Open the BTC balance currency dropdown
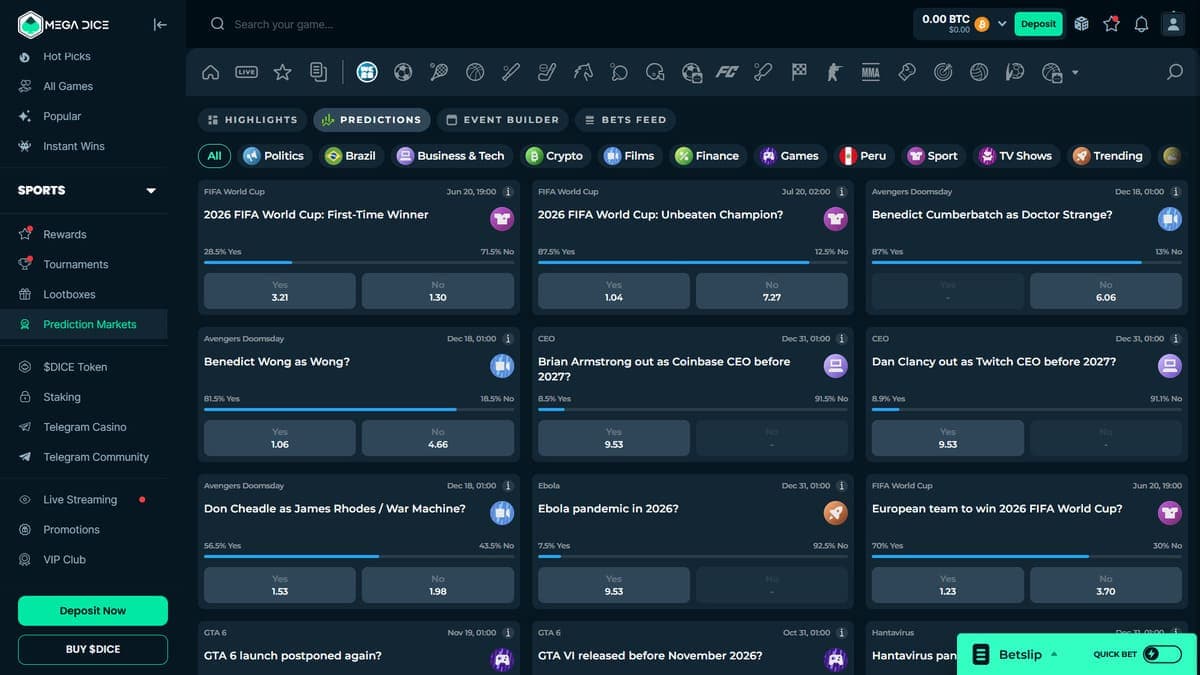1200x675 pixels. coord(1002,24)
